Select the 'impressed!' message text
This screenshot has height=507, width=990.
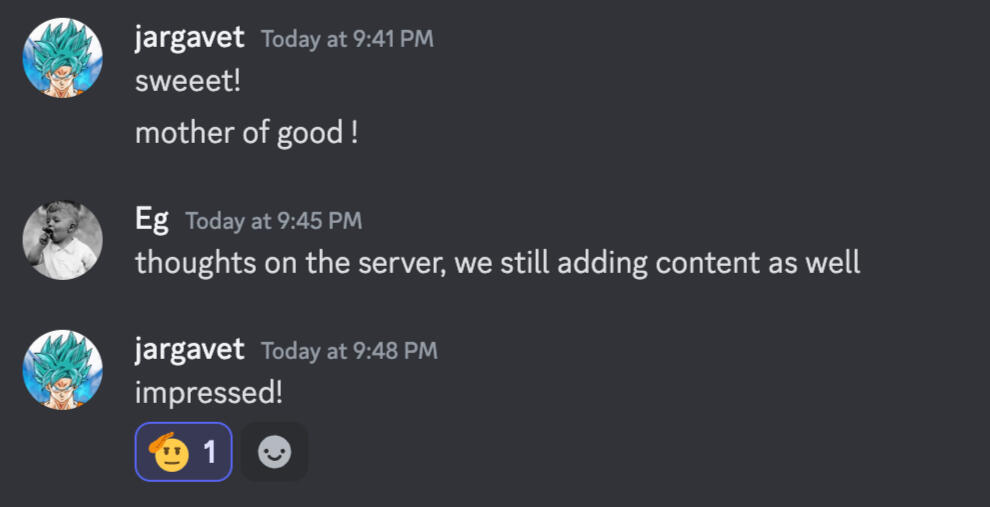(x=209, y=393)
